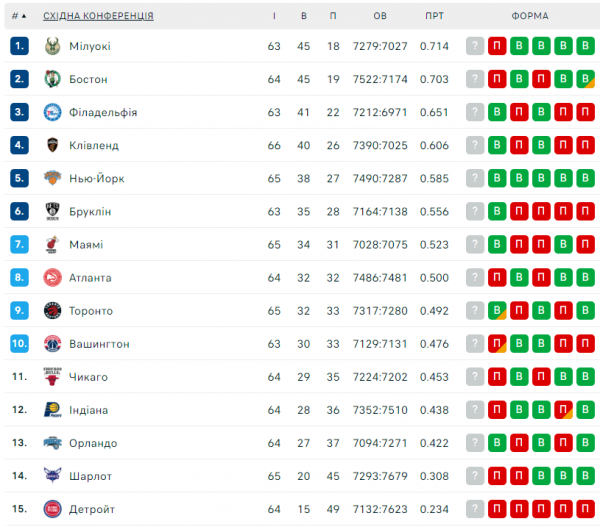The image size is (600, 527).
Task: Click the Toronto Raptors team logo
Action: (x=53, y=311)
